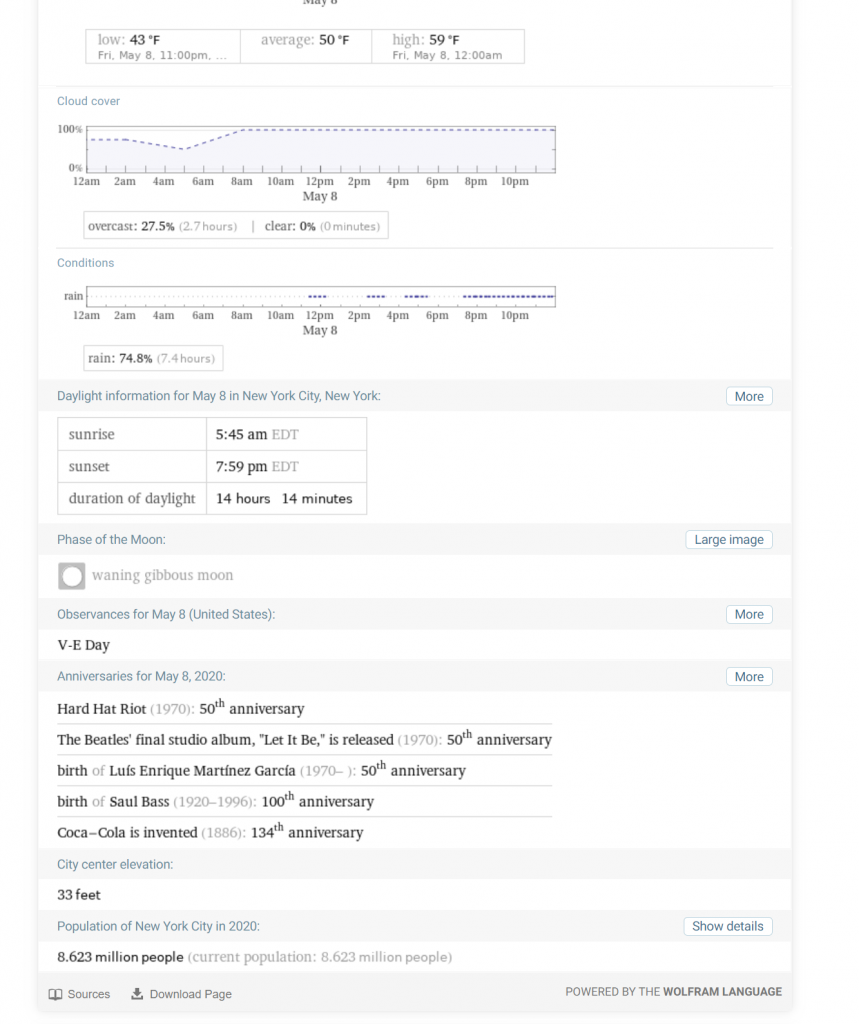
Task: Click the Download Page arrow icon
Action: point(137,994)
